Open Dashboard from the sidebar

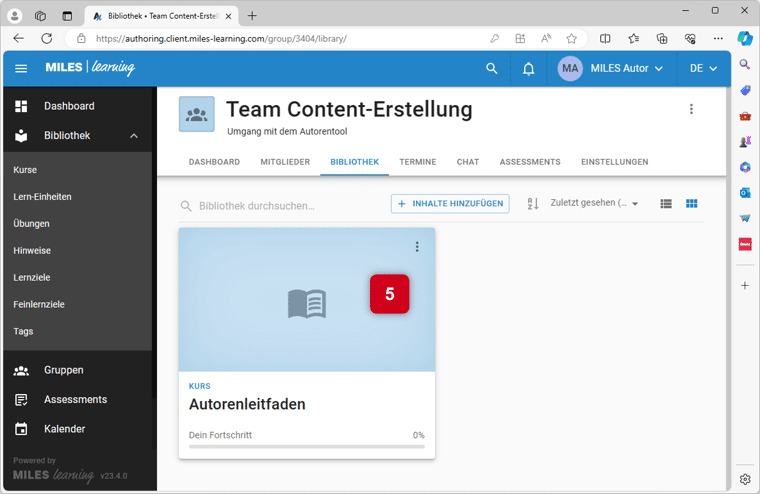click(69, 106)
